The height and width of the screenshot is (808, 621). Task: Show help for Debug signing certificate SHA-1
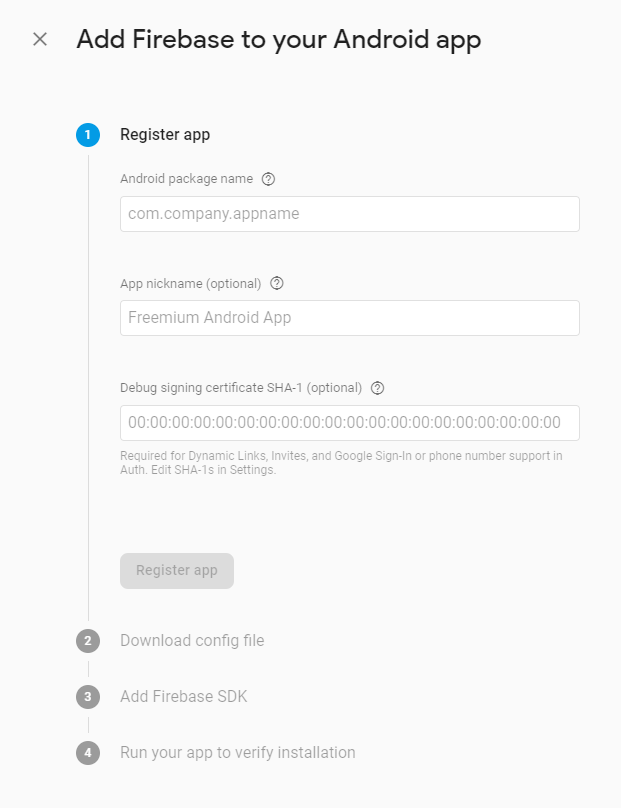pyautogui.click(x=377, y=388)
